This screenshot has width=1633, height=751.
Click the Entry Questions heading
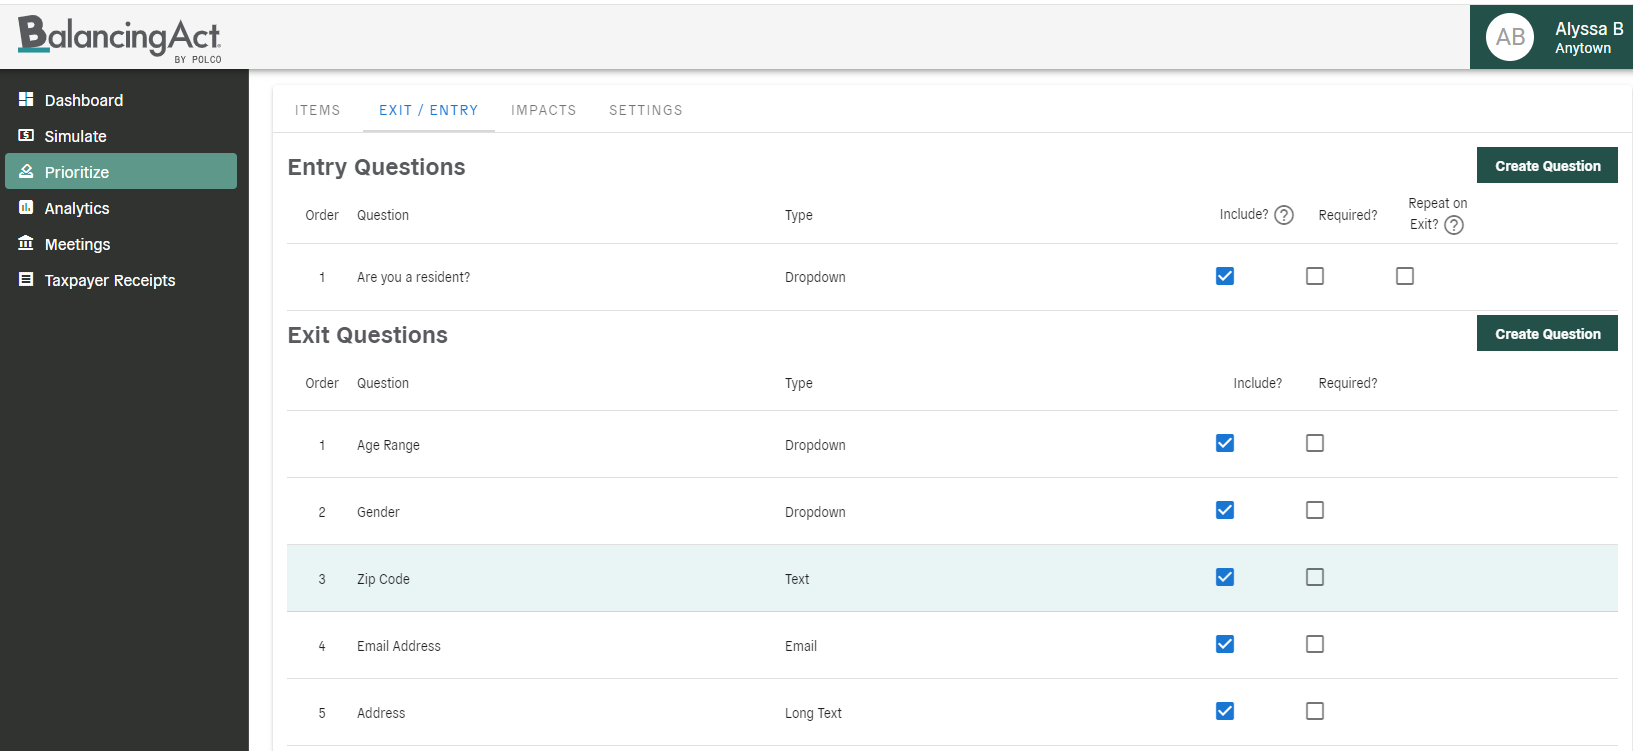pyautogui.click(x=376, y=167)
